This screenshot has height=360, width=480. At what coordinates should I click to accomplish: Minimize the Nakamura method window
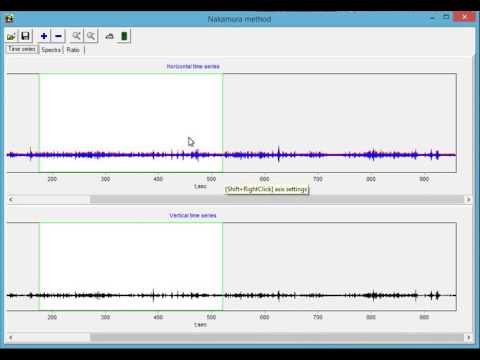(433, 18)
